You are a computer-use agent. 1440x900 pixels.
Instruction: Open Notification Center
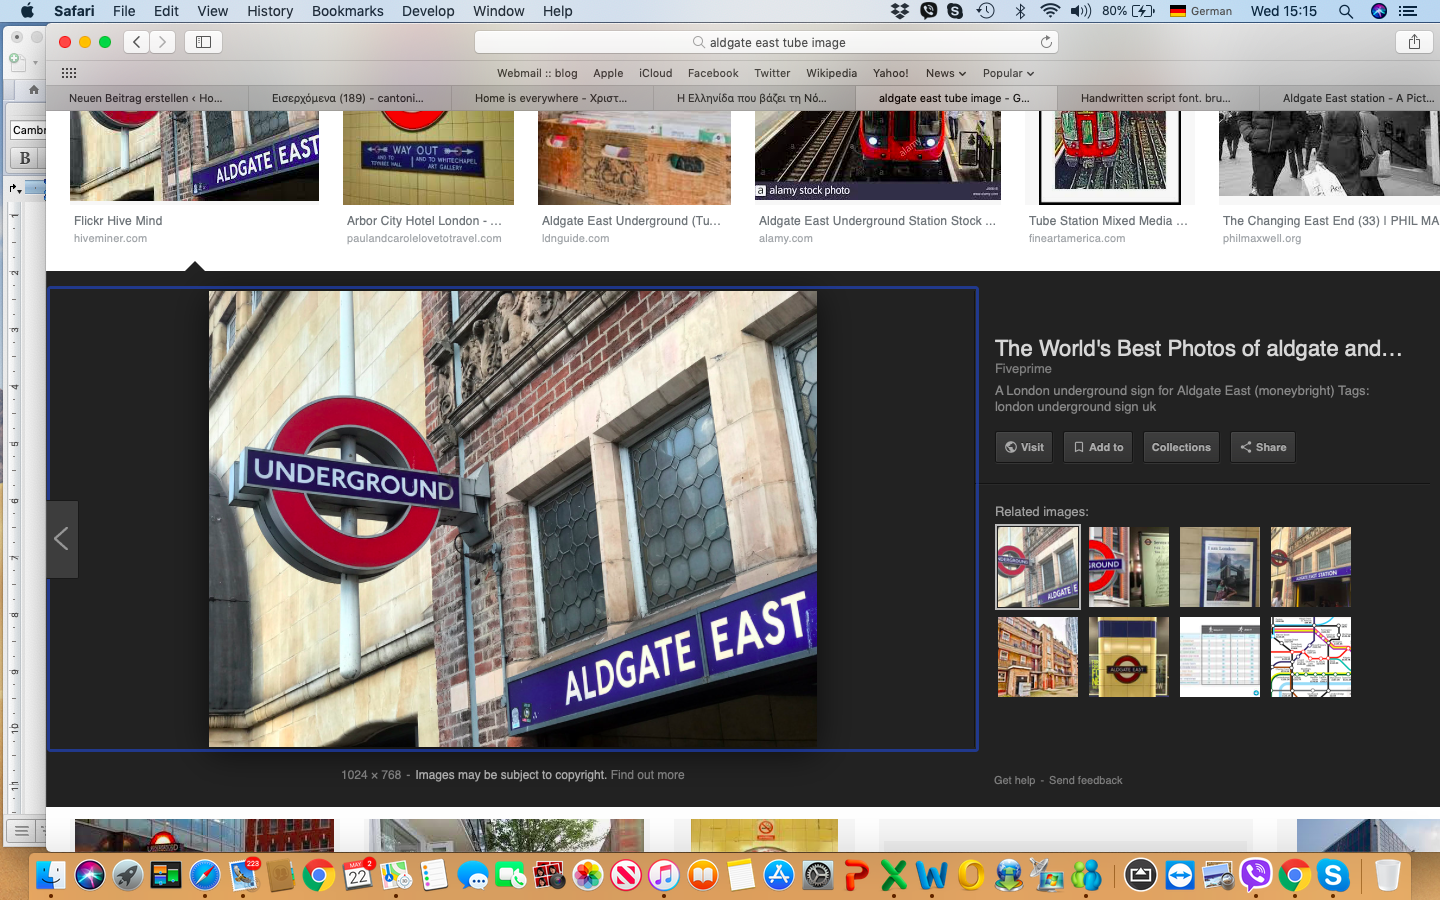(x=1408, y=11)
